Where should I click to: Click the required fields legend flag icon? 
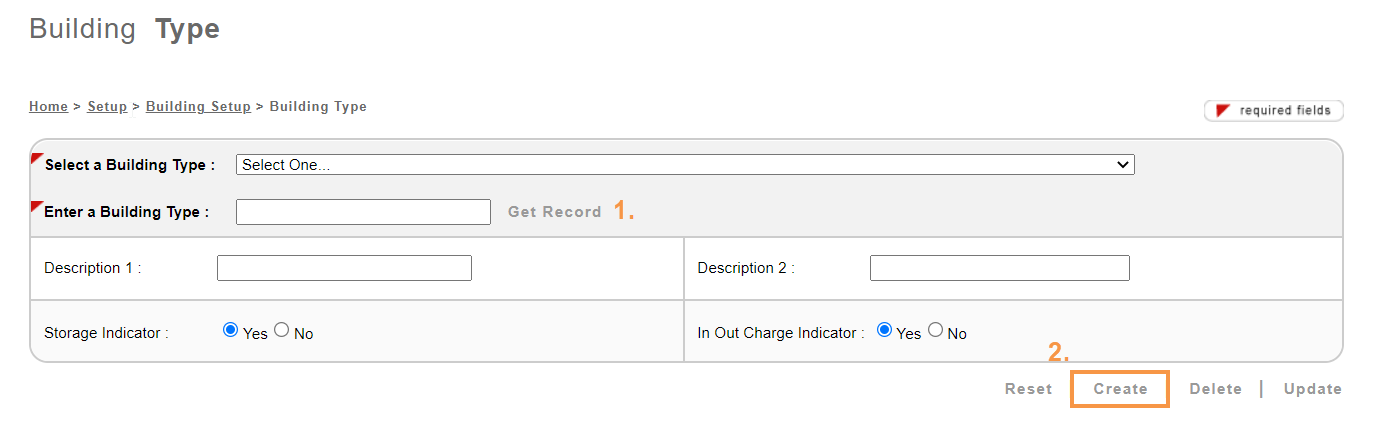pyautogui.click(x=1222, y=110)
